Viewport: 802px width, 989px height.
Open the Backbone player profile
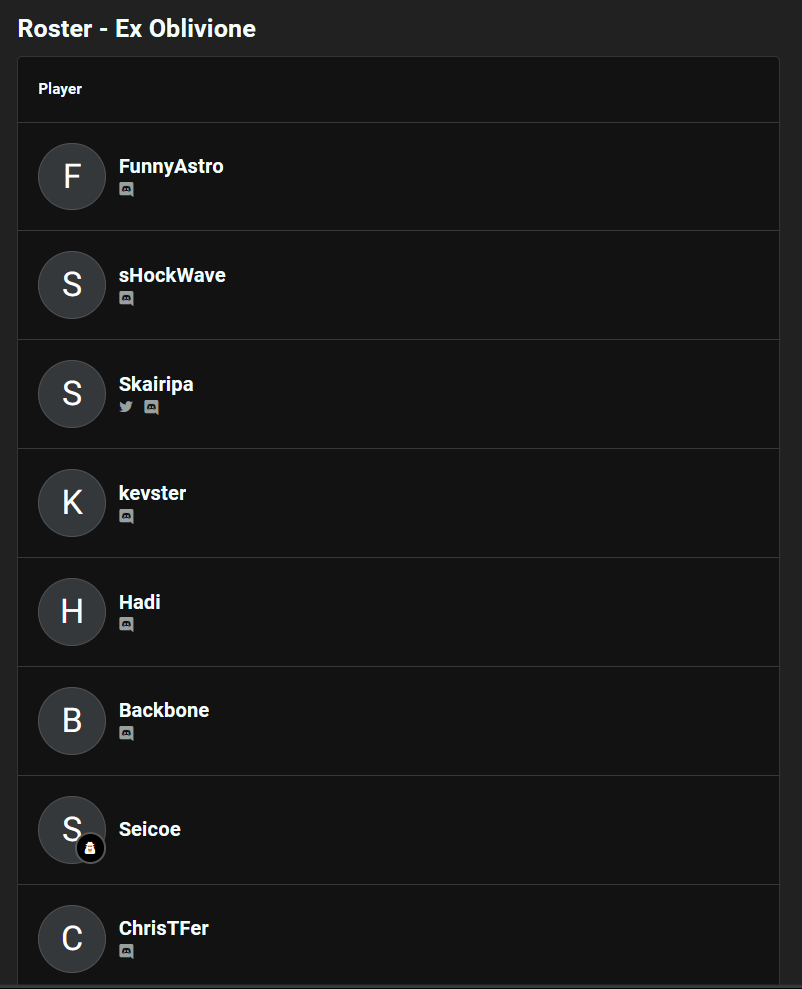coord(164,711)
